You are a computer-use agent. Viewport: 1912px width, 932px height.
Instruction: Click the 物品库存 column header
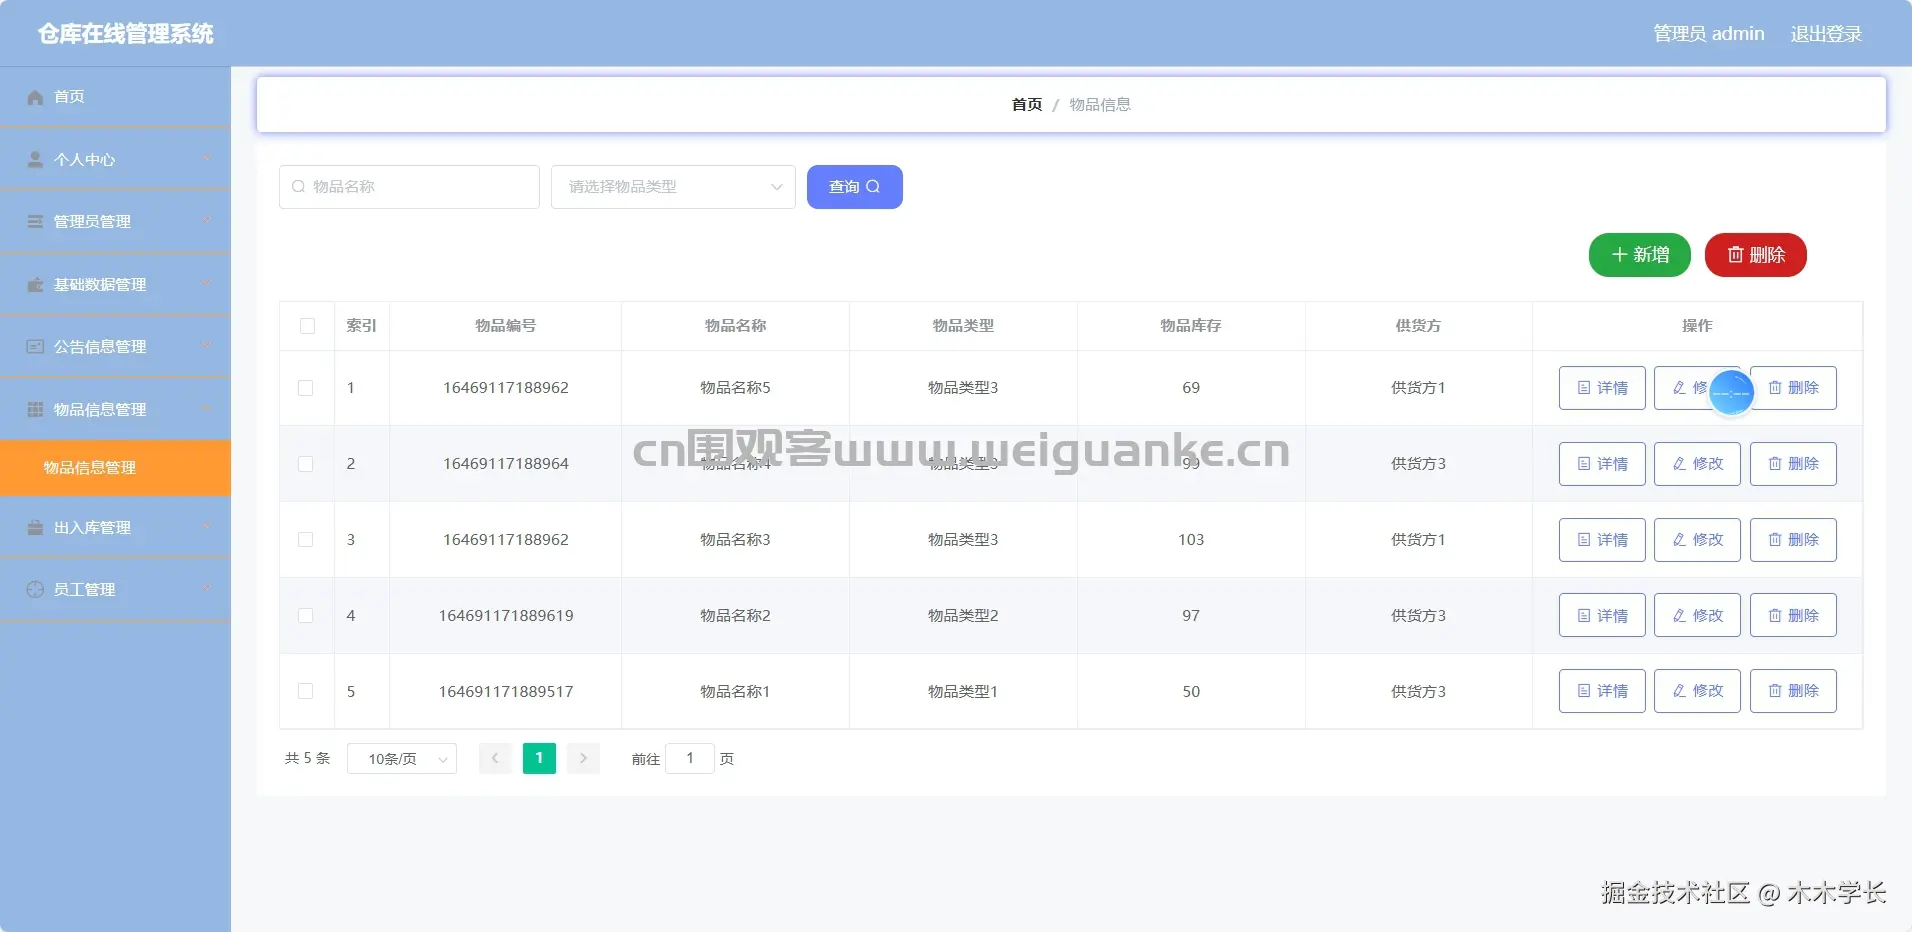(1191, 326)
